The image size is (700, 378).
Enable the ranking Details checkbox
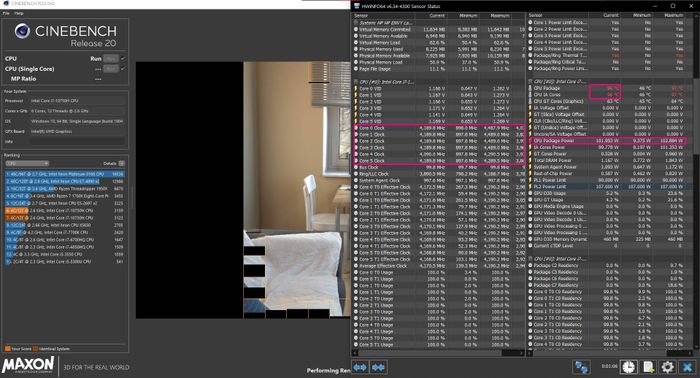tap(122, 163)
